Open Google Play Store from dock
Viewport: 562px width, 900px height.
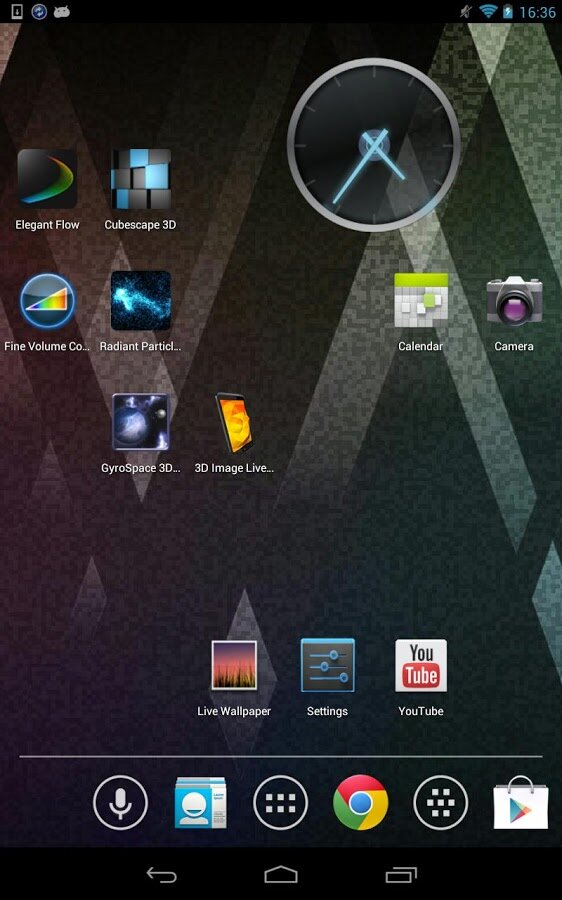tap(521, 802)
